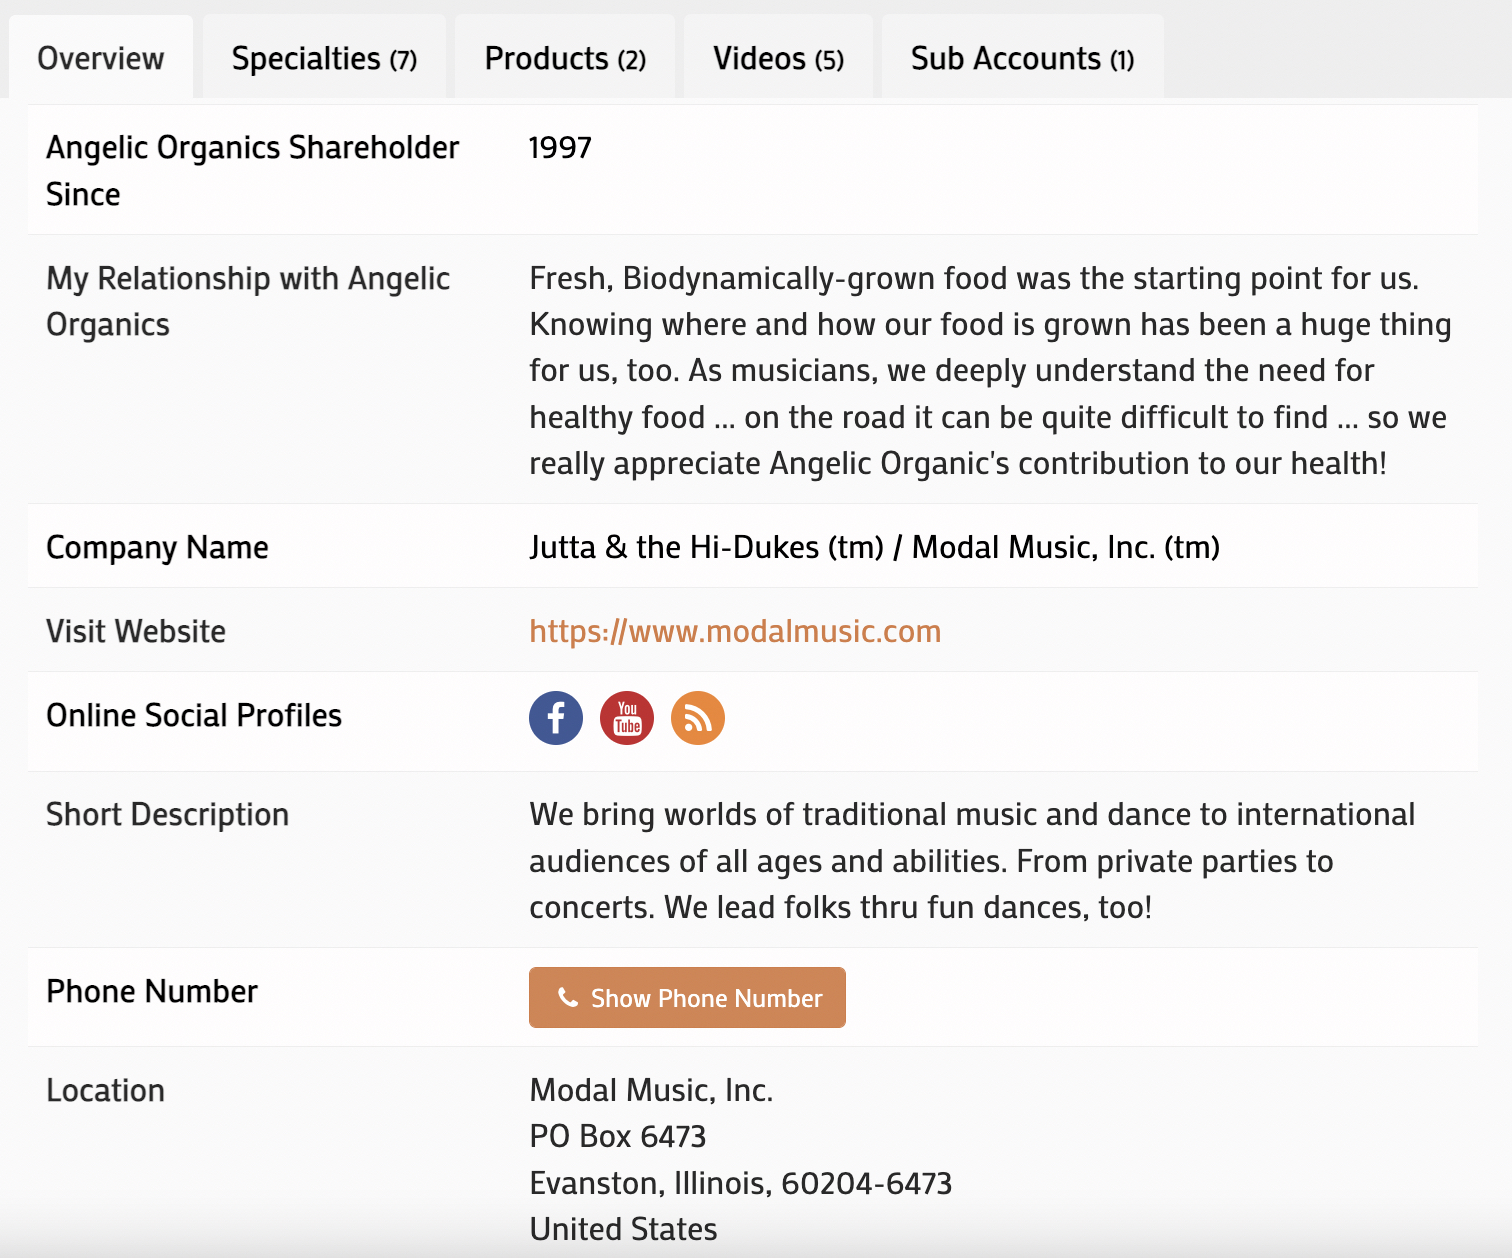Select the shareholder year 1997 value
The height and width of the screenshot is (1258, 1512).
[x=560, y=148]
